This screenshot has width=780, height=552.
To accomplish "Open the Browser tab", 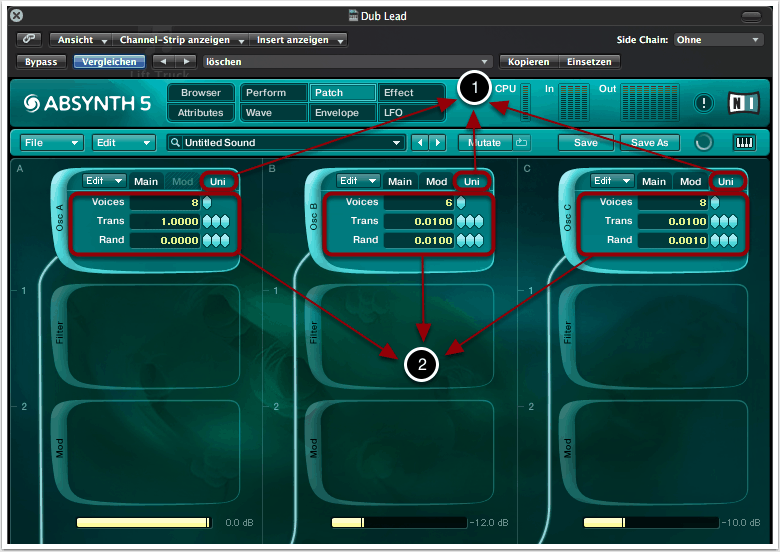I will (201, 93).
